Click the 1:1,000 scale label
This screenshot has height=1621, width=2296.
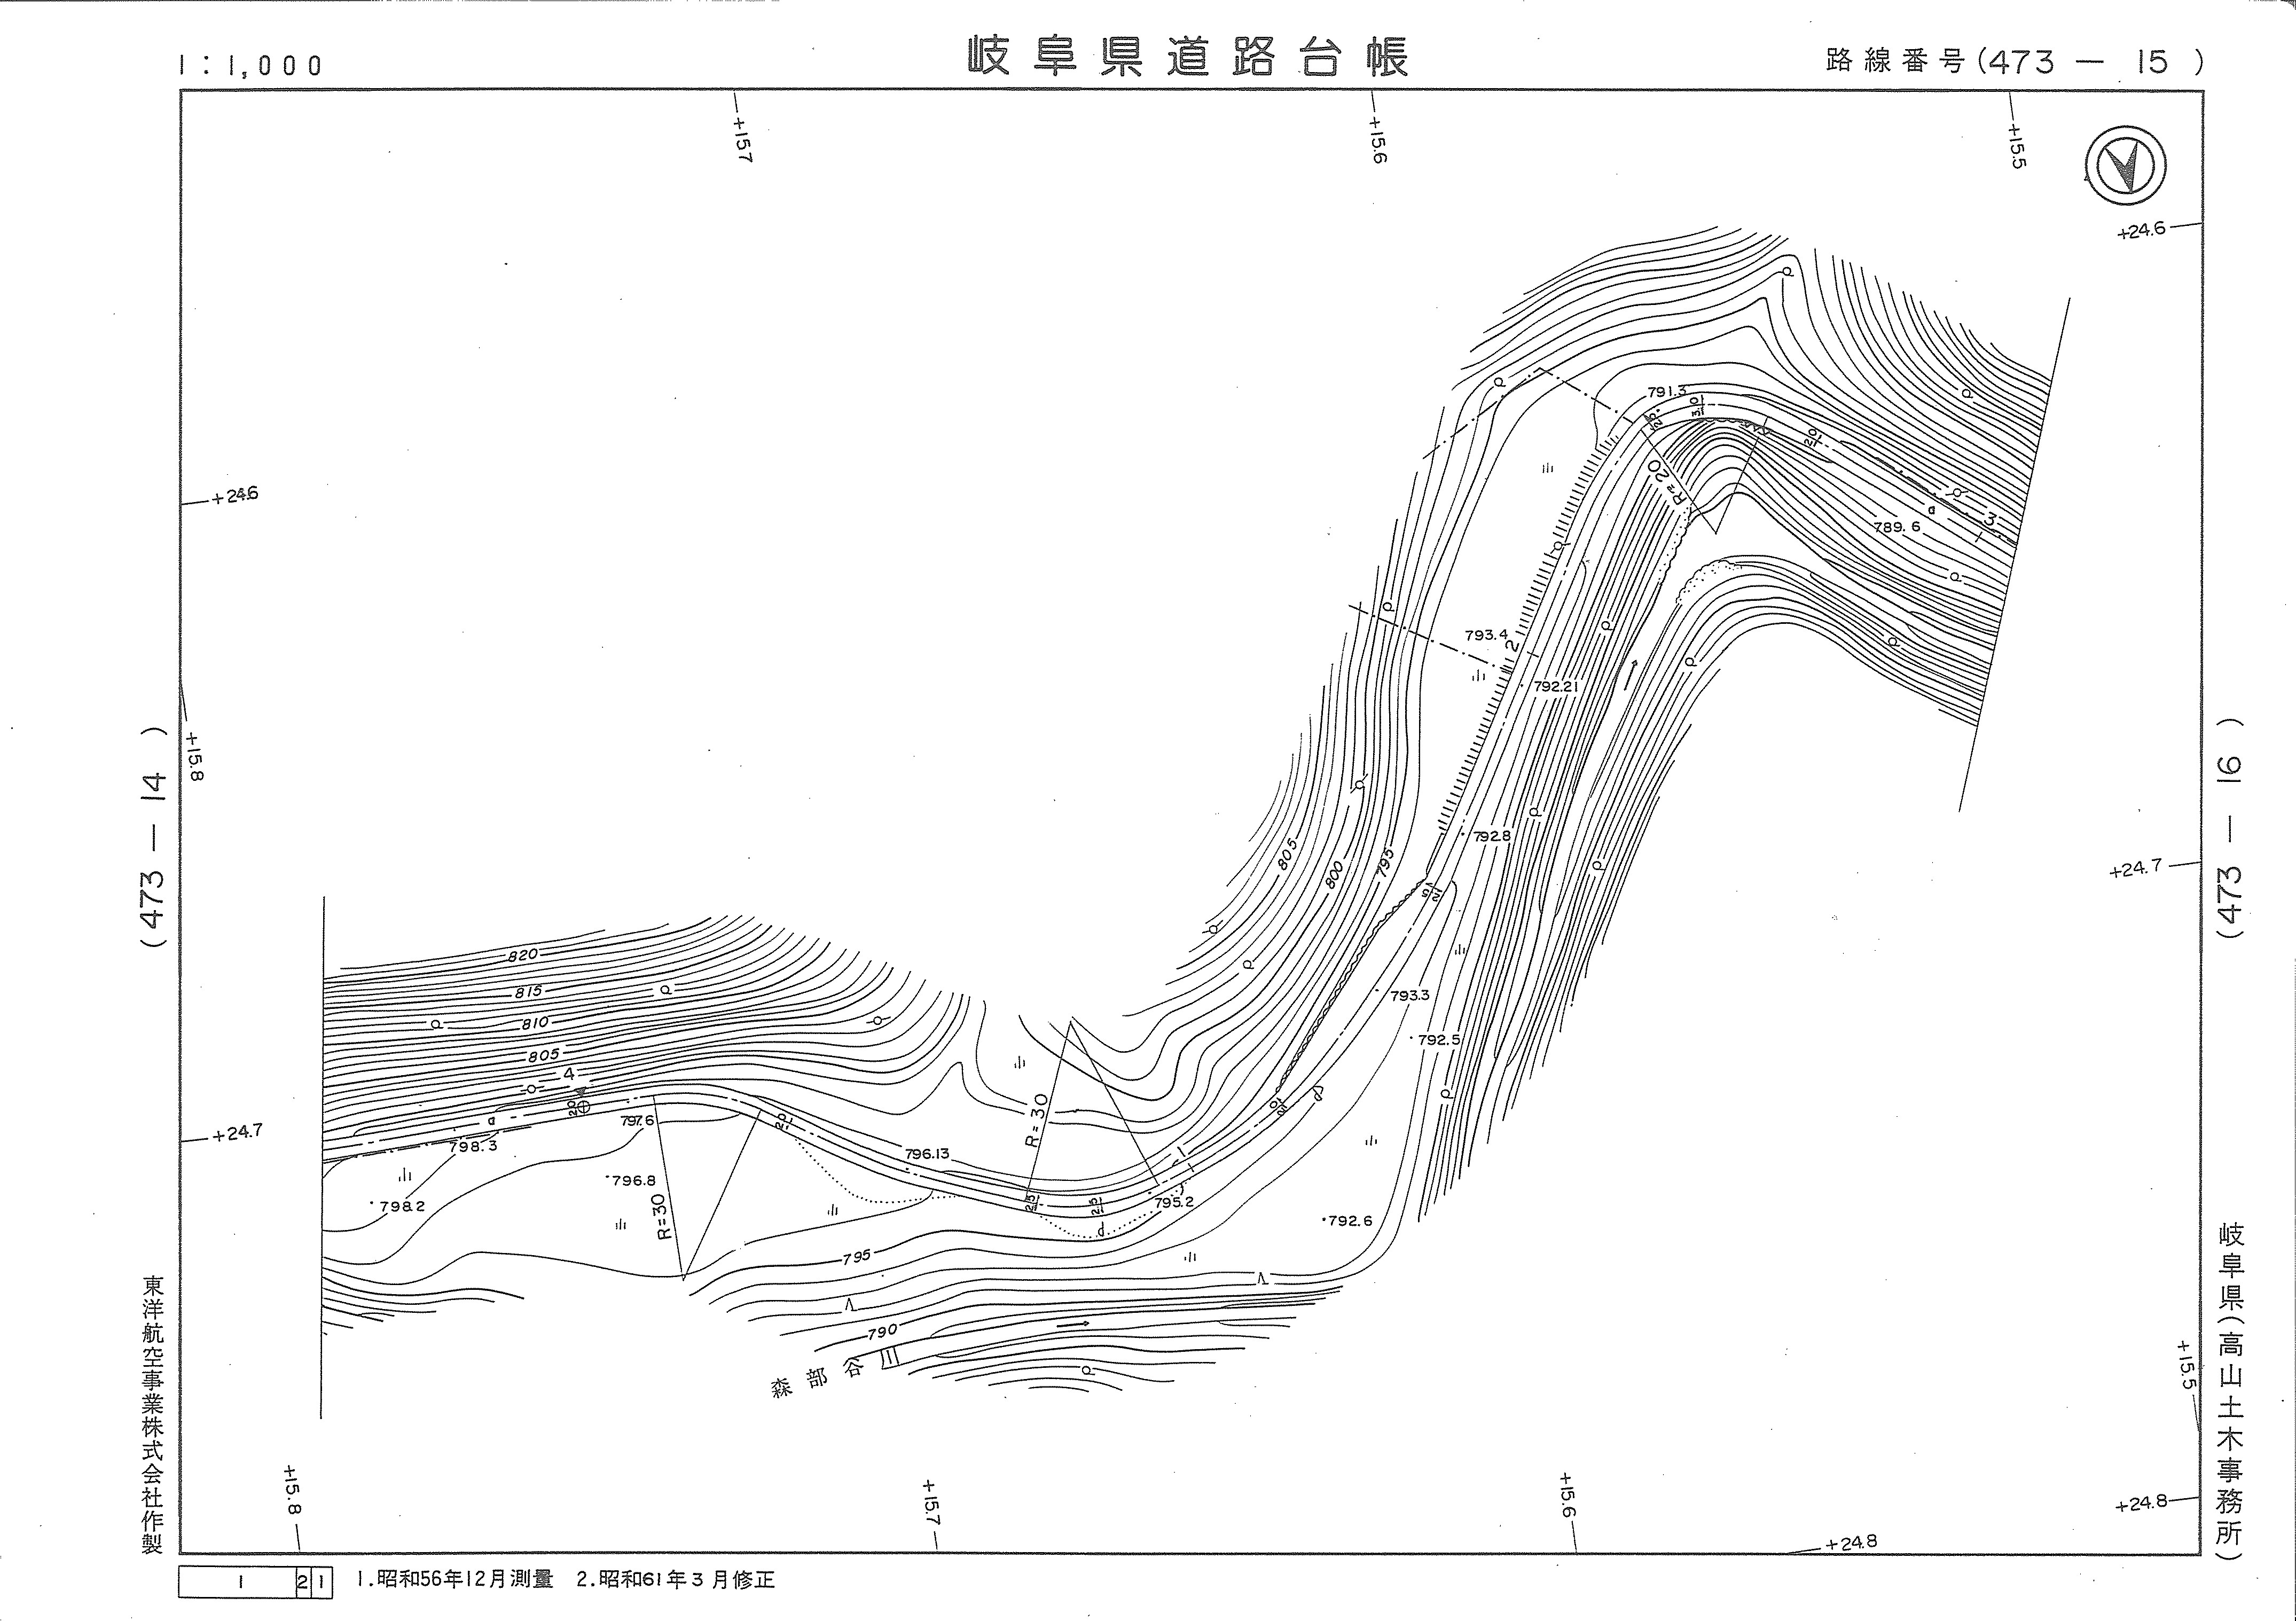(x=251, y=66)
